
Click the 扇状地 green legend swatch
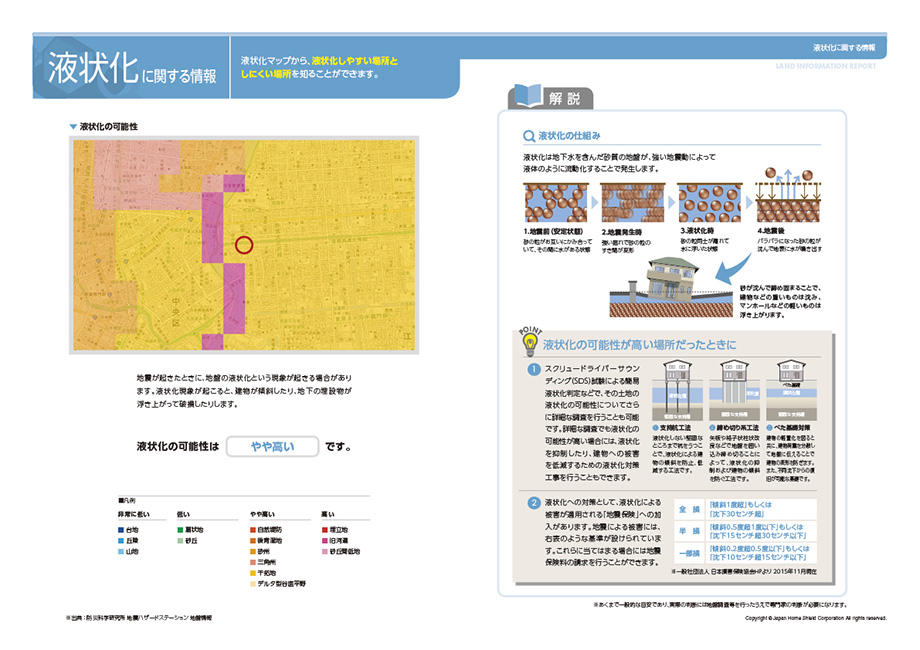[180, 530]
